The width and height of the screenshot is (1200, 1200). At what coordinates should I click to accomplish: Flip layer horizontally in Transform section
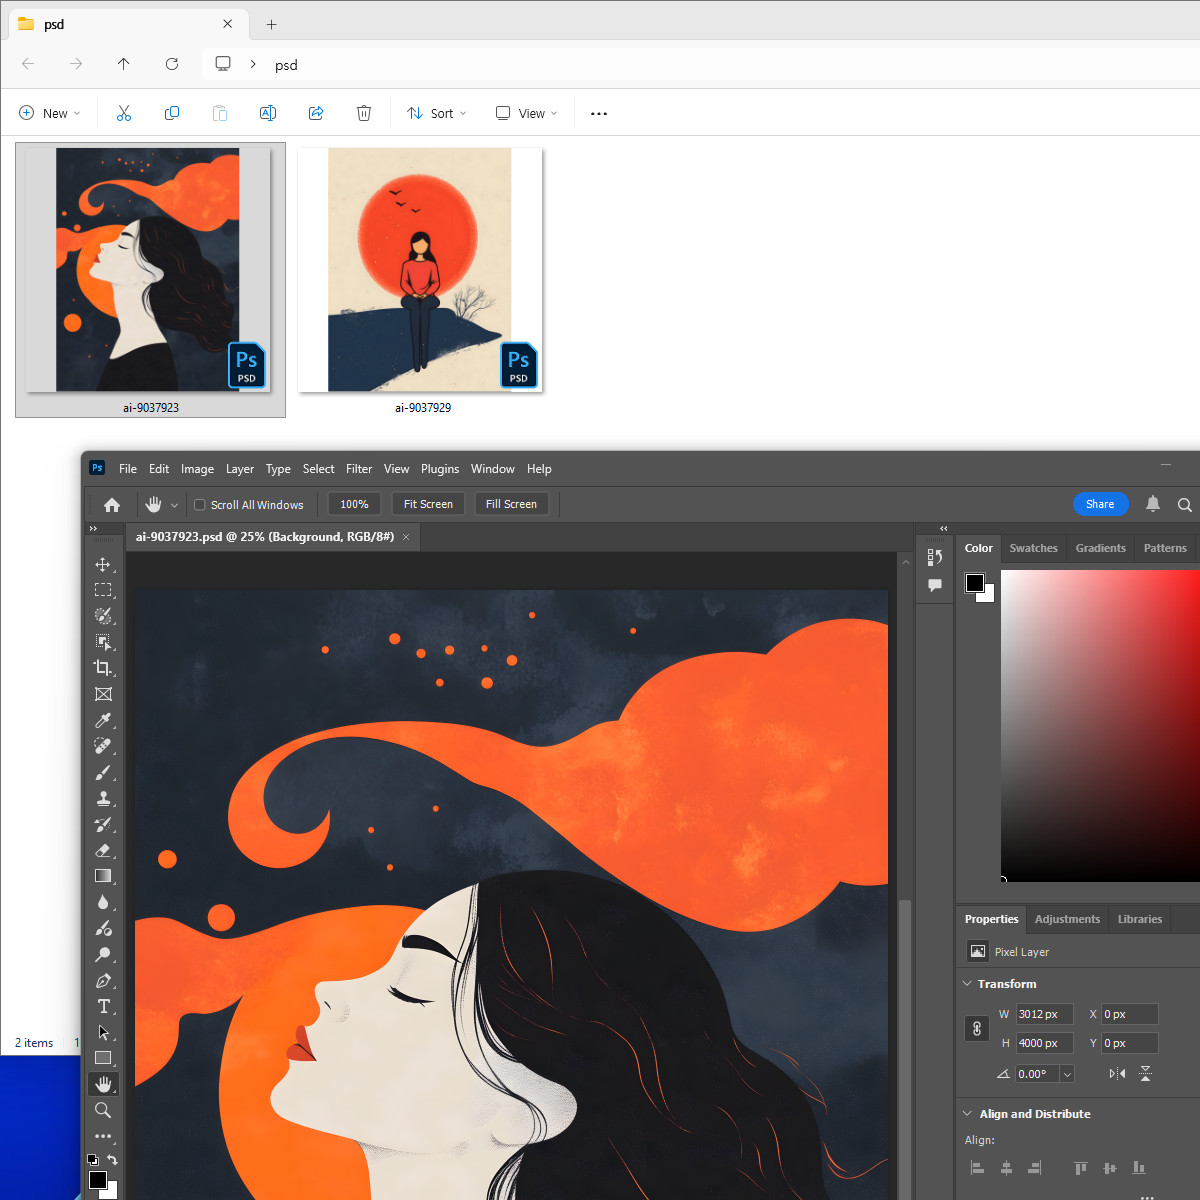(1117, 1073)
